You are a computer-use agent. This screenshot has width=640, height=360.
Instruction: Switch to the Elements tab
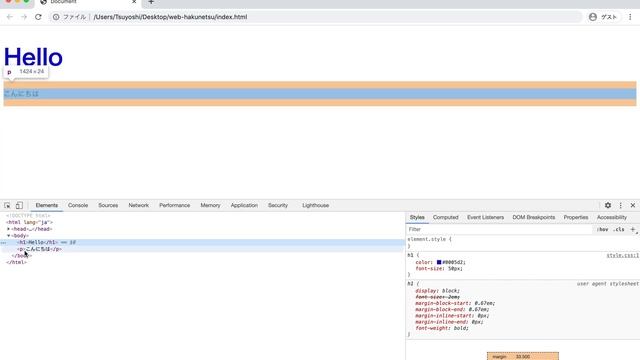coord(47,205)
